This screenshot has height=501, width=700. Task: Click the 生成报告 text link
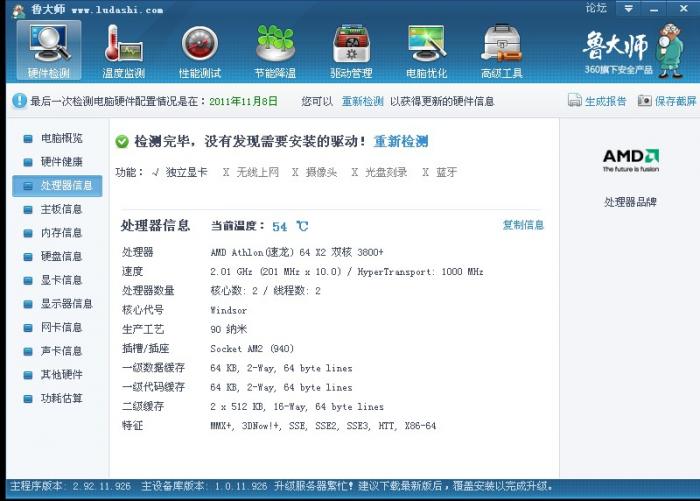click(x=606, y=101)
